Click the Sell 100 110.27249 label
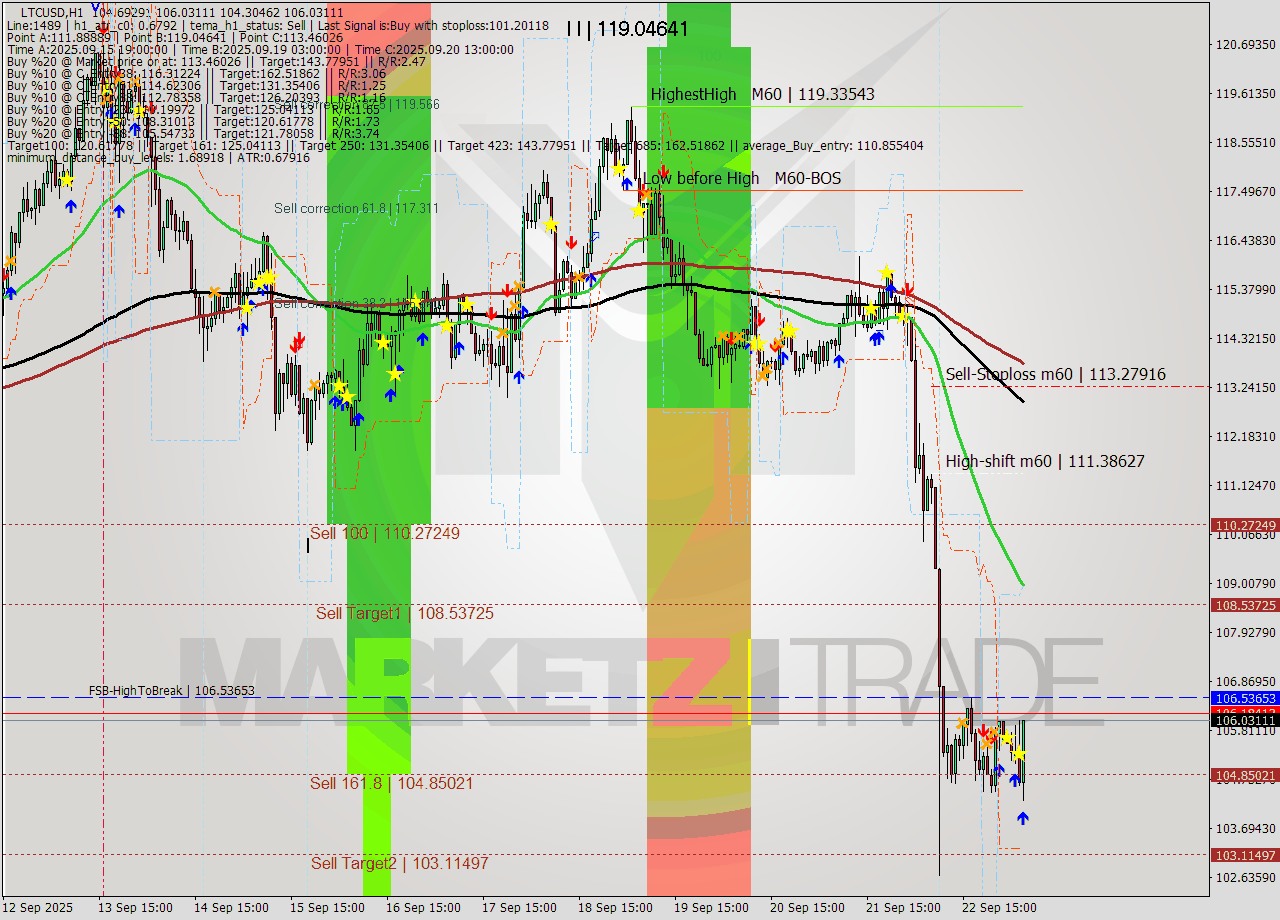 385,534
